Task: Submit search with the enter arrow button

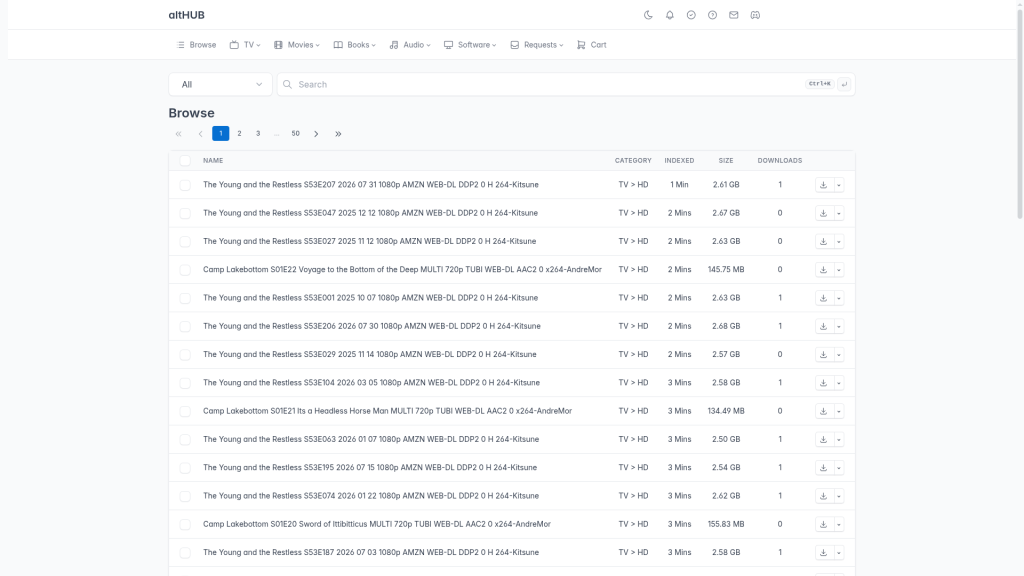Action: pos(844,84)
